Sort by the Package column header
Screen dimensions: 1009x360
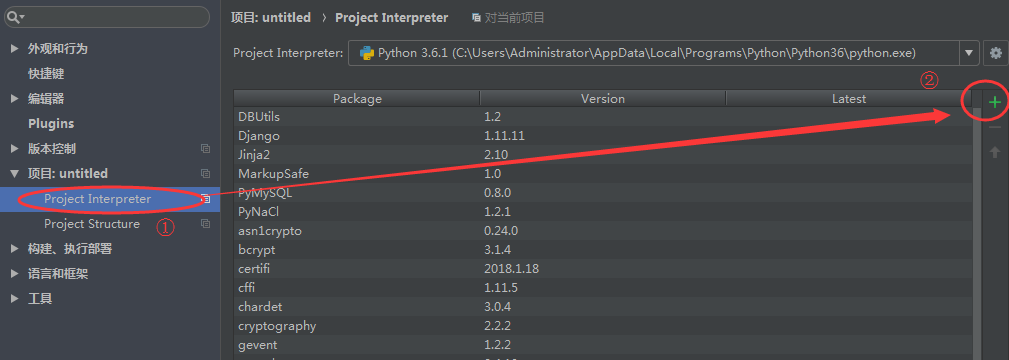tap(357, 99)
